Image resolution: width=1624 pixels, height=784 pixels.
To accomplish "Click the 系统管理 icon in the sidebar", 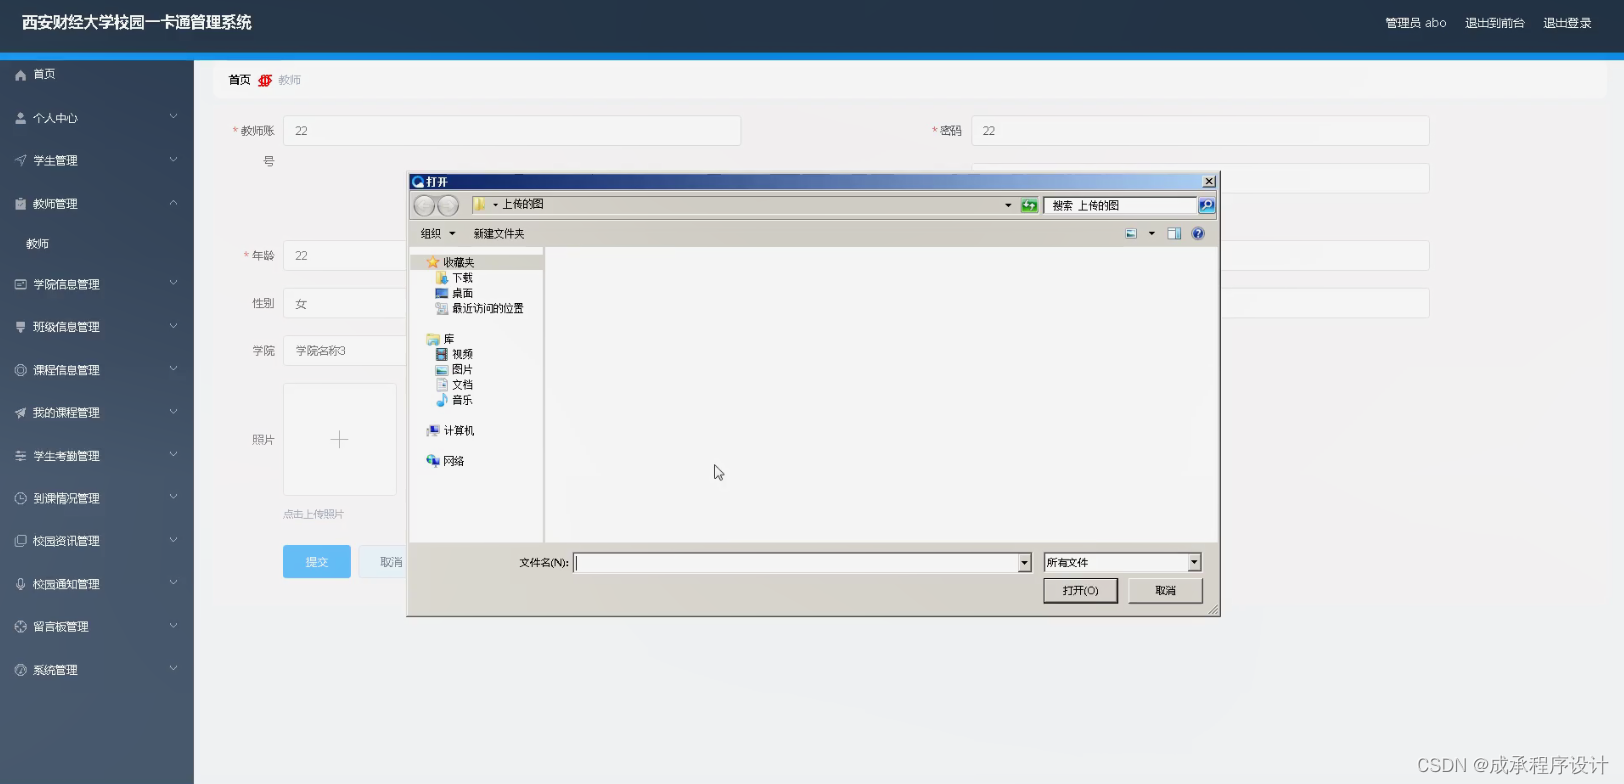I will 20,670.
